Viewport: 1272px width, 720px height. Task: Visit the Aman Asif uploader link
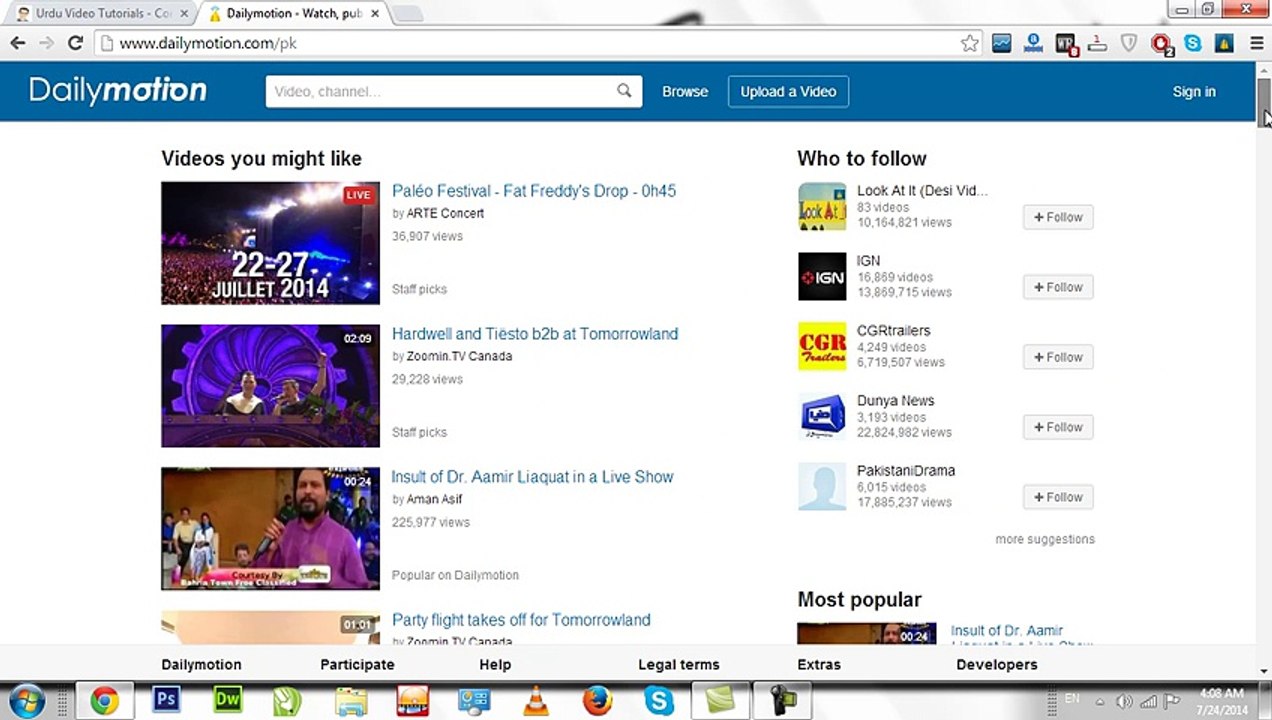pyautogui.click(x=434, y=499)
